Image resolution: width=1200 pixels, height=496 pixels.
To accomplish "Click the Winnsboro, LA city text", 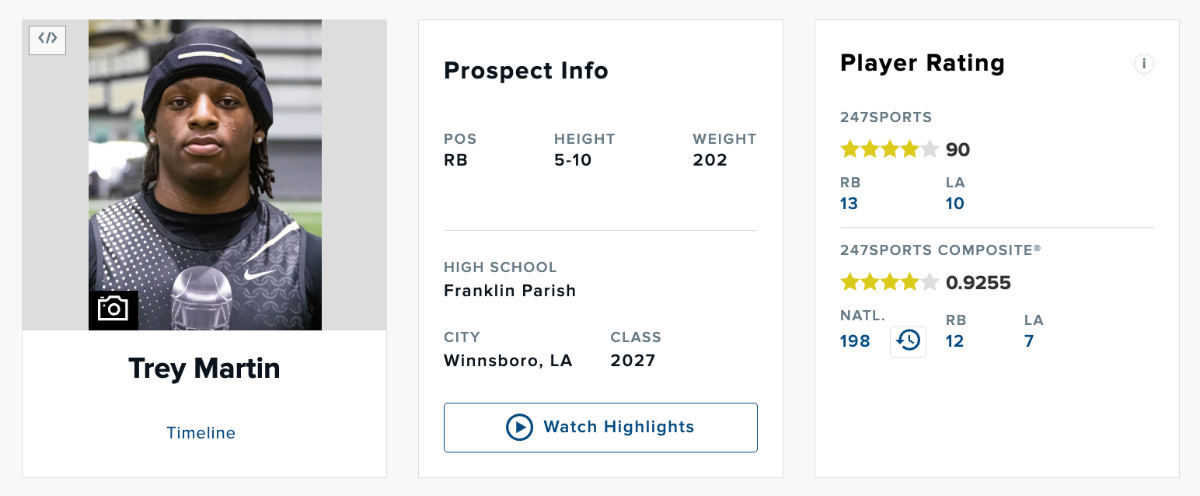I will point(508,361).
